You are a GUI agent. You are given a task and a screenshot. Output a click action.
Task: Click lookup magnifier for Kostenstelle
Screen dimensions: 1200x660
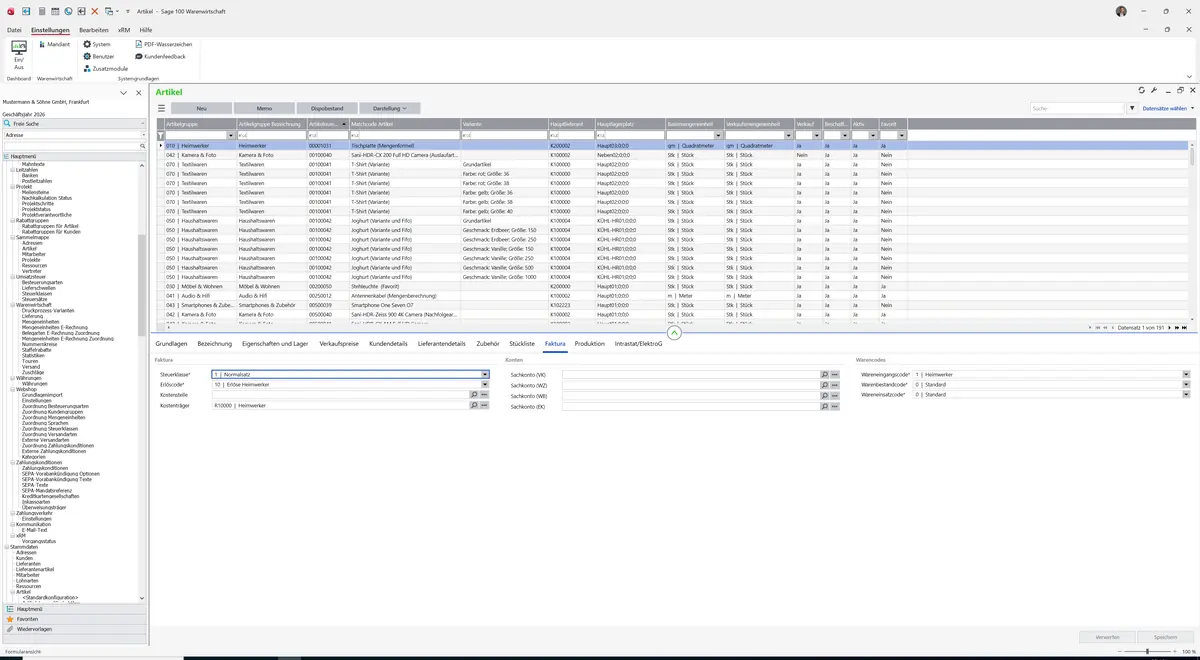(475, 395)
